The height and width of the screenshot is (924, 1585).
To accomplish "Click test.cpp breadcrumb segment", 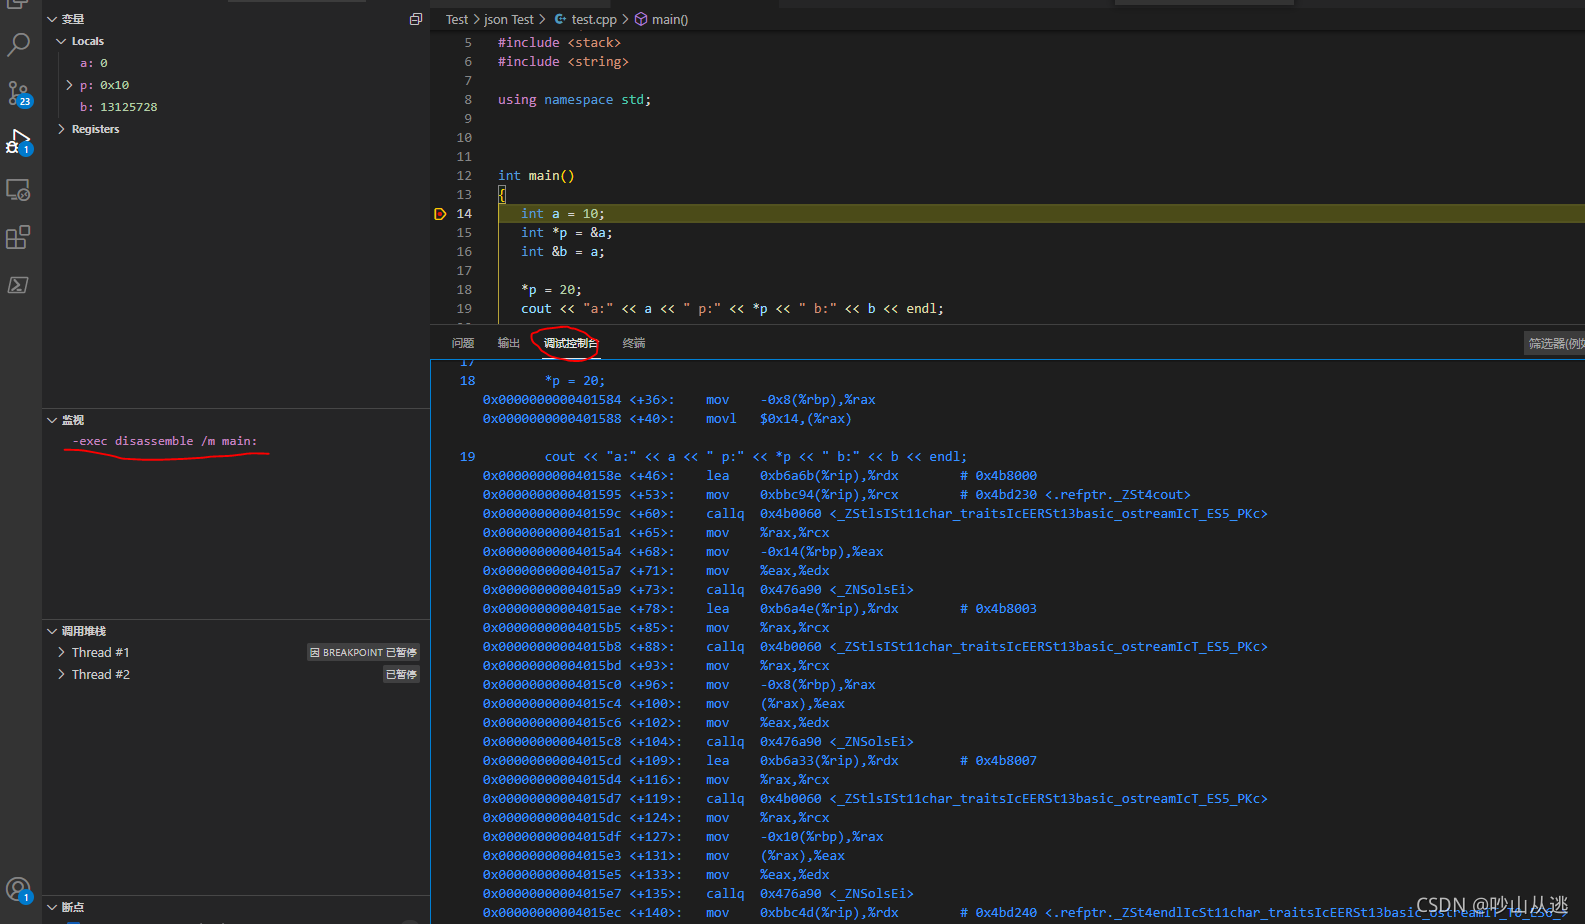I will tap(586, 19).
